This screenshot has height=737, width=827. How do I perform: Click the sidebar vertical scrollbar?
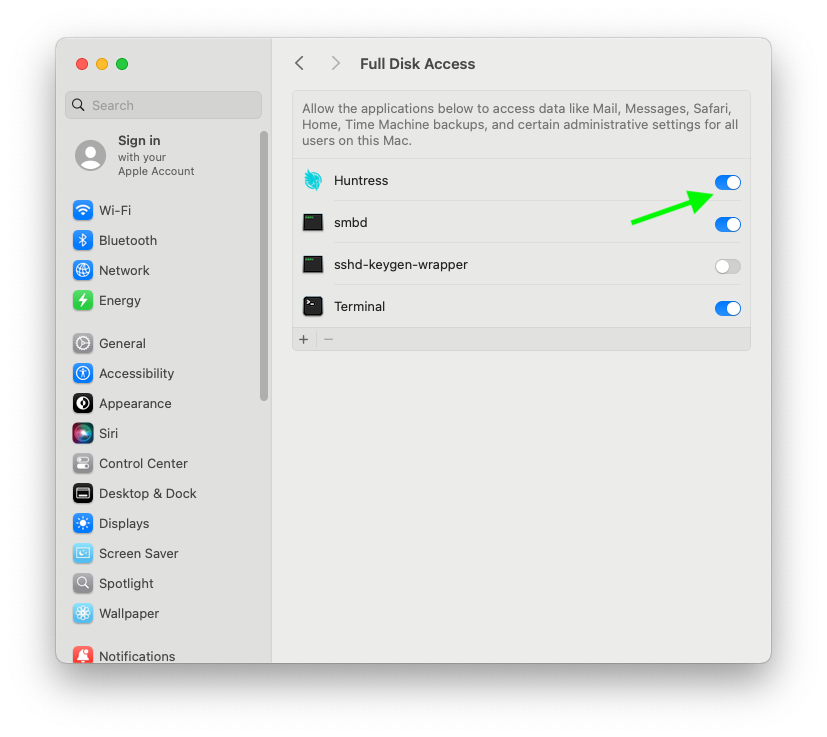pyautogui.click(x=264, y=266)
